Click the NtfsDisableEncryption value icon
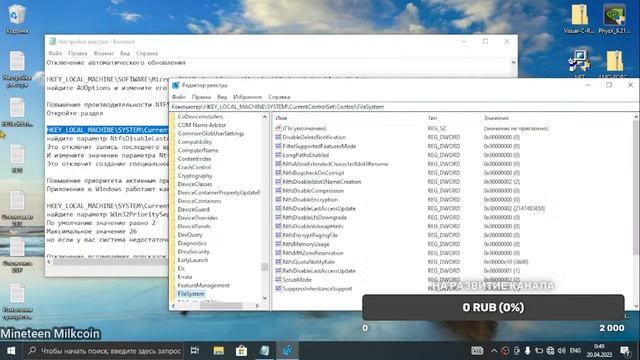 [278, 200]
